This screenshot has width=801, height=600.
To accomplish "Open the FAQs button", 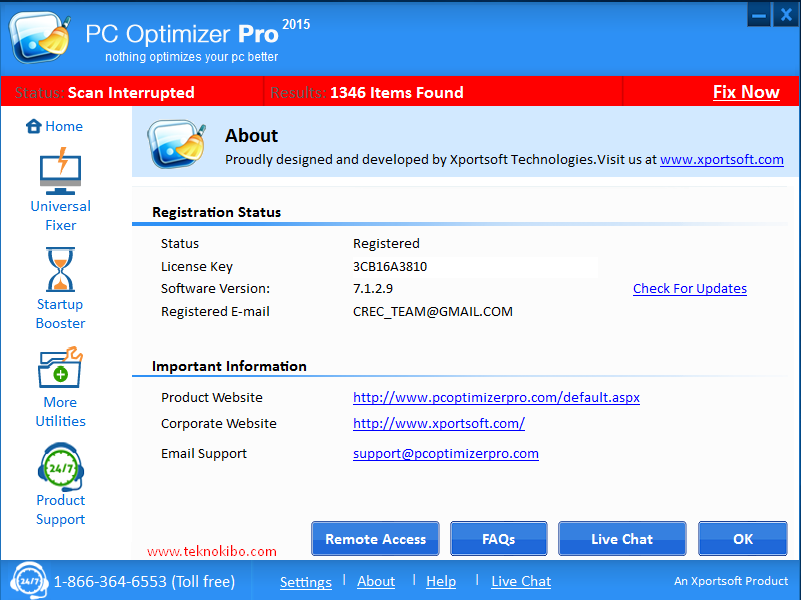I will (x=499, y=539).
